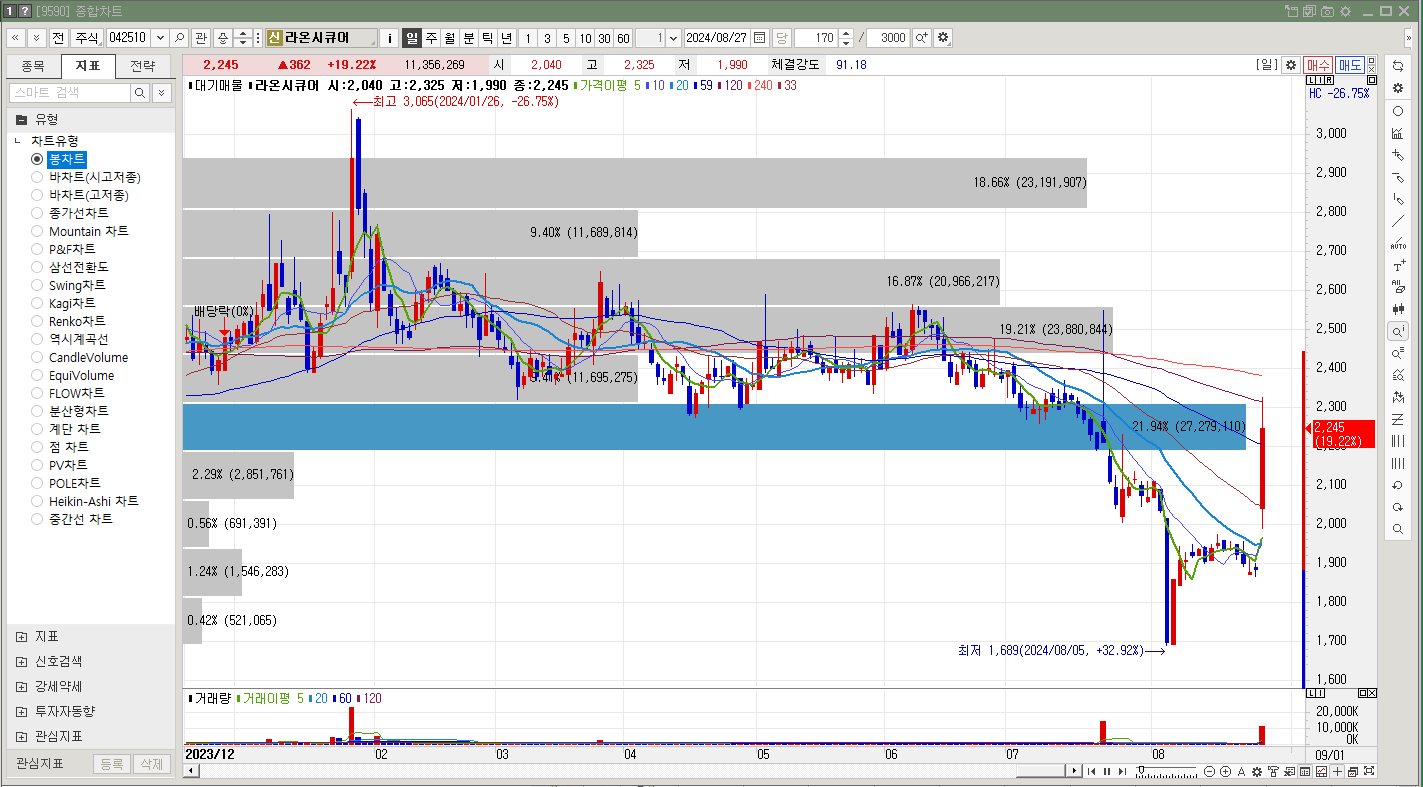Viewport: 1423px width, 787px height.
Task: Click the zoom in plus circle icon
Action: click(1226, 771)
